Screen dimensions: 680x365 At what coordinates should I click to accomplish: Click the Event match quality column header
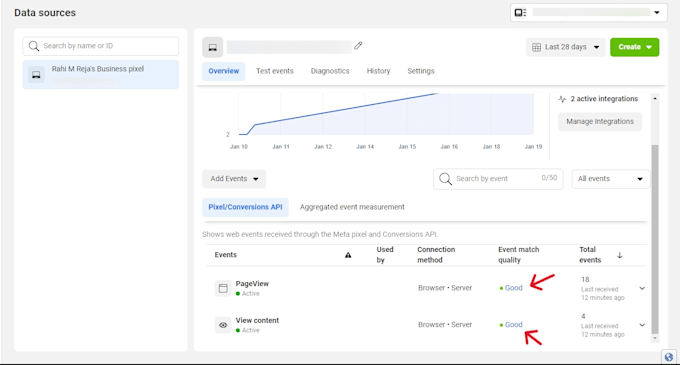519,255
